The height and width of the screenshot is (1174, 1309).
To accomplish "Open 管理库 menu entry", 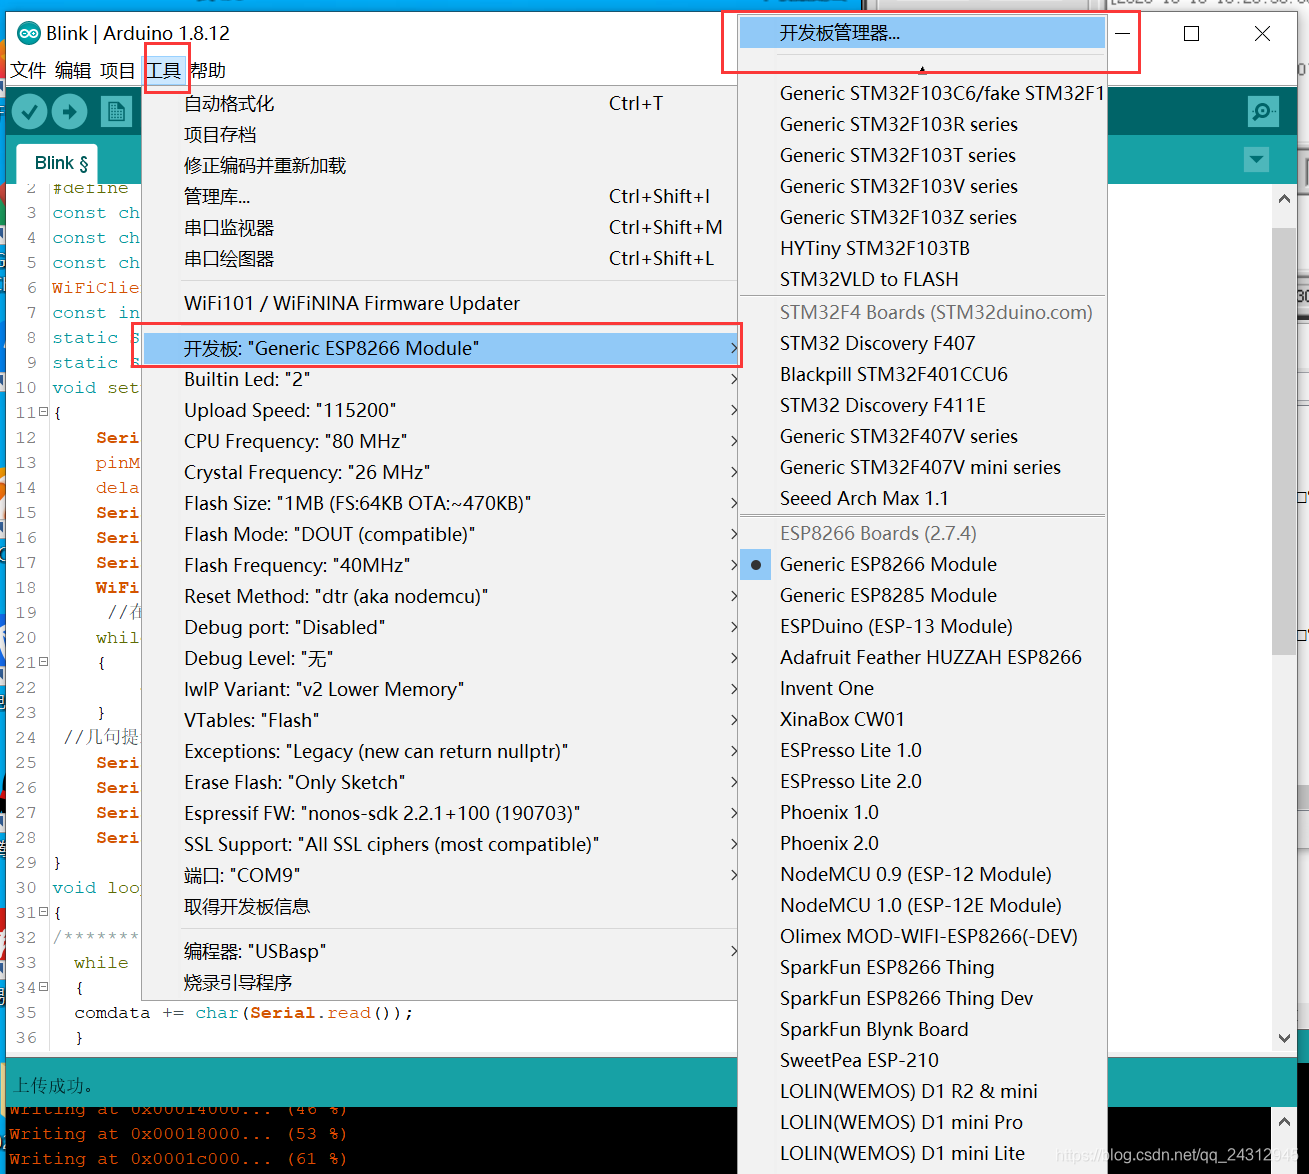I will point(440,197).
